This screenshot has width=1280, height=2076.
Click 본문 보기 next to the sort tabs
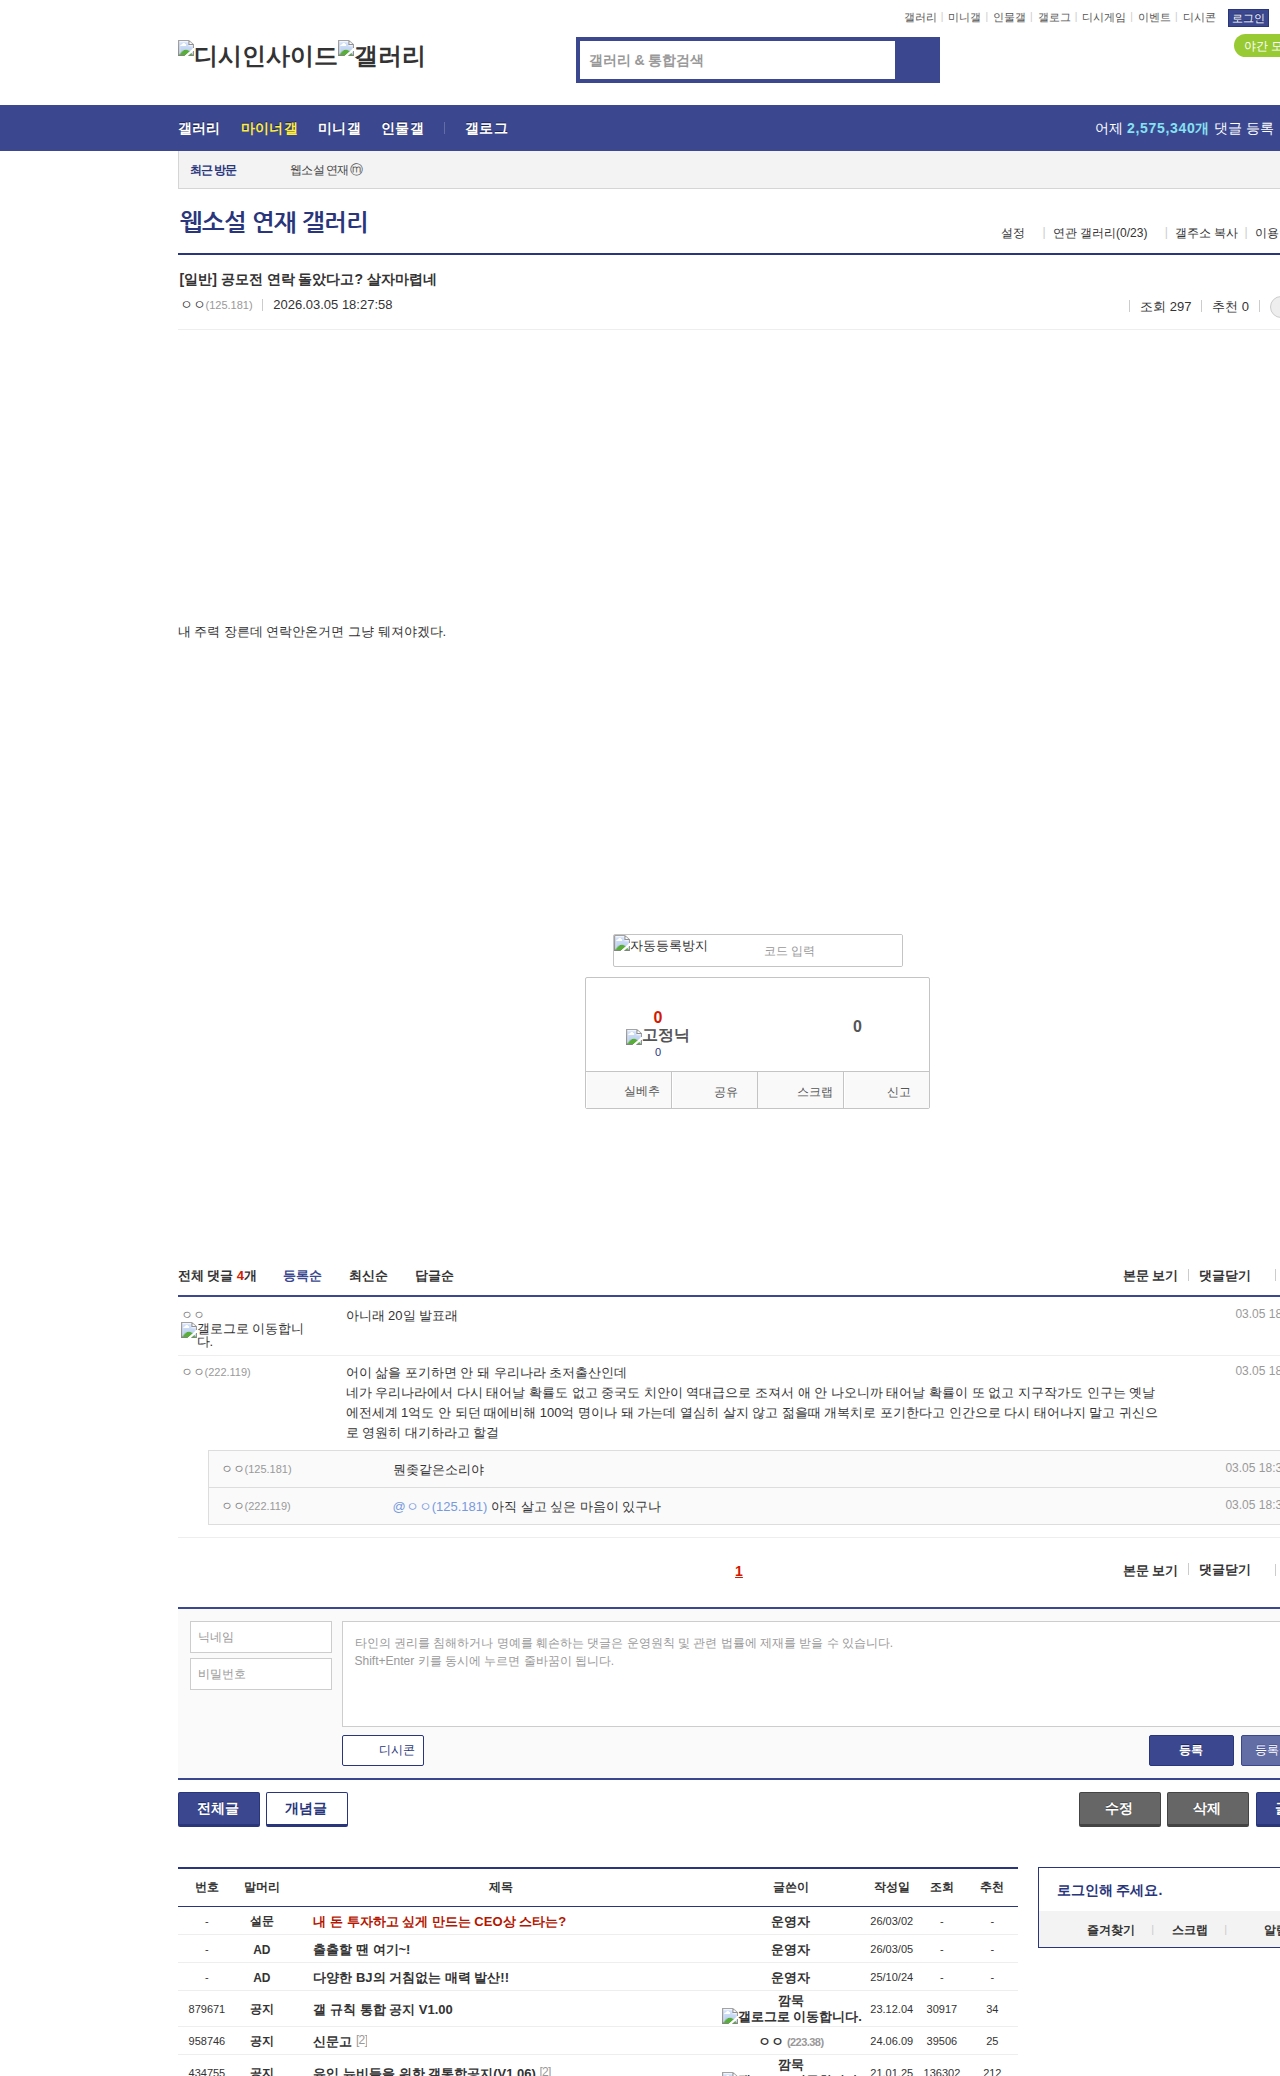point(1150,1276)
